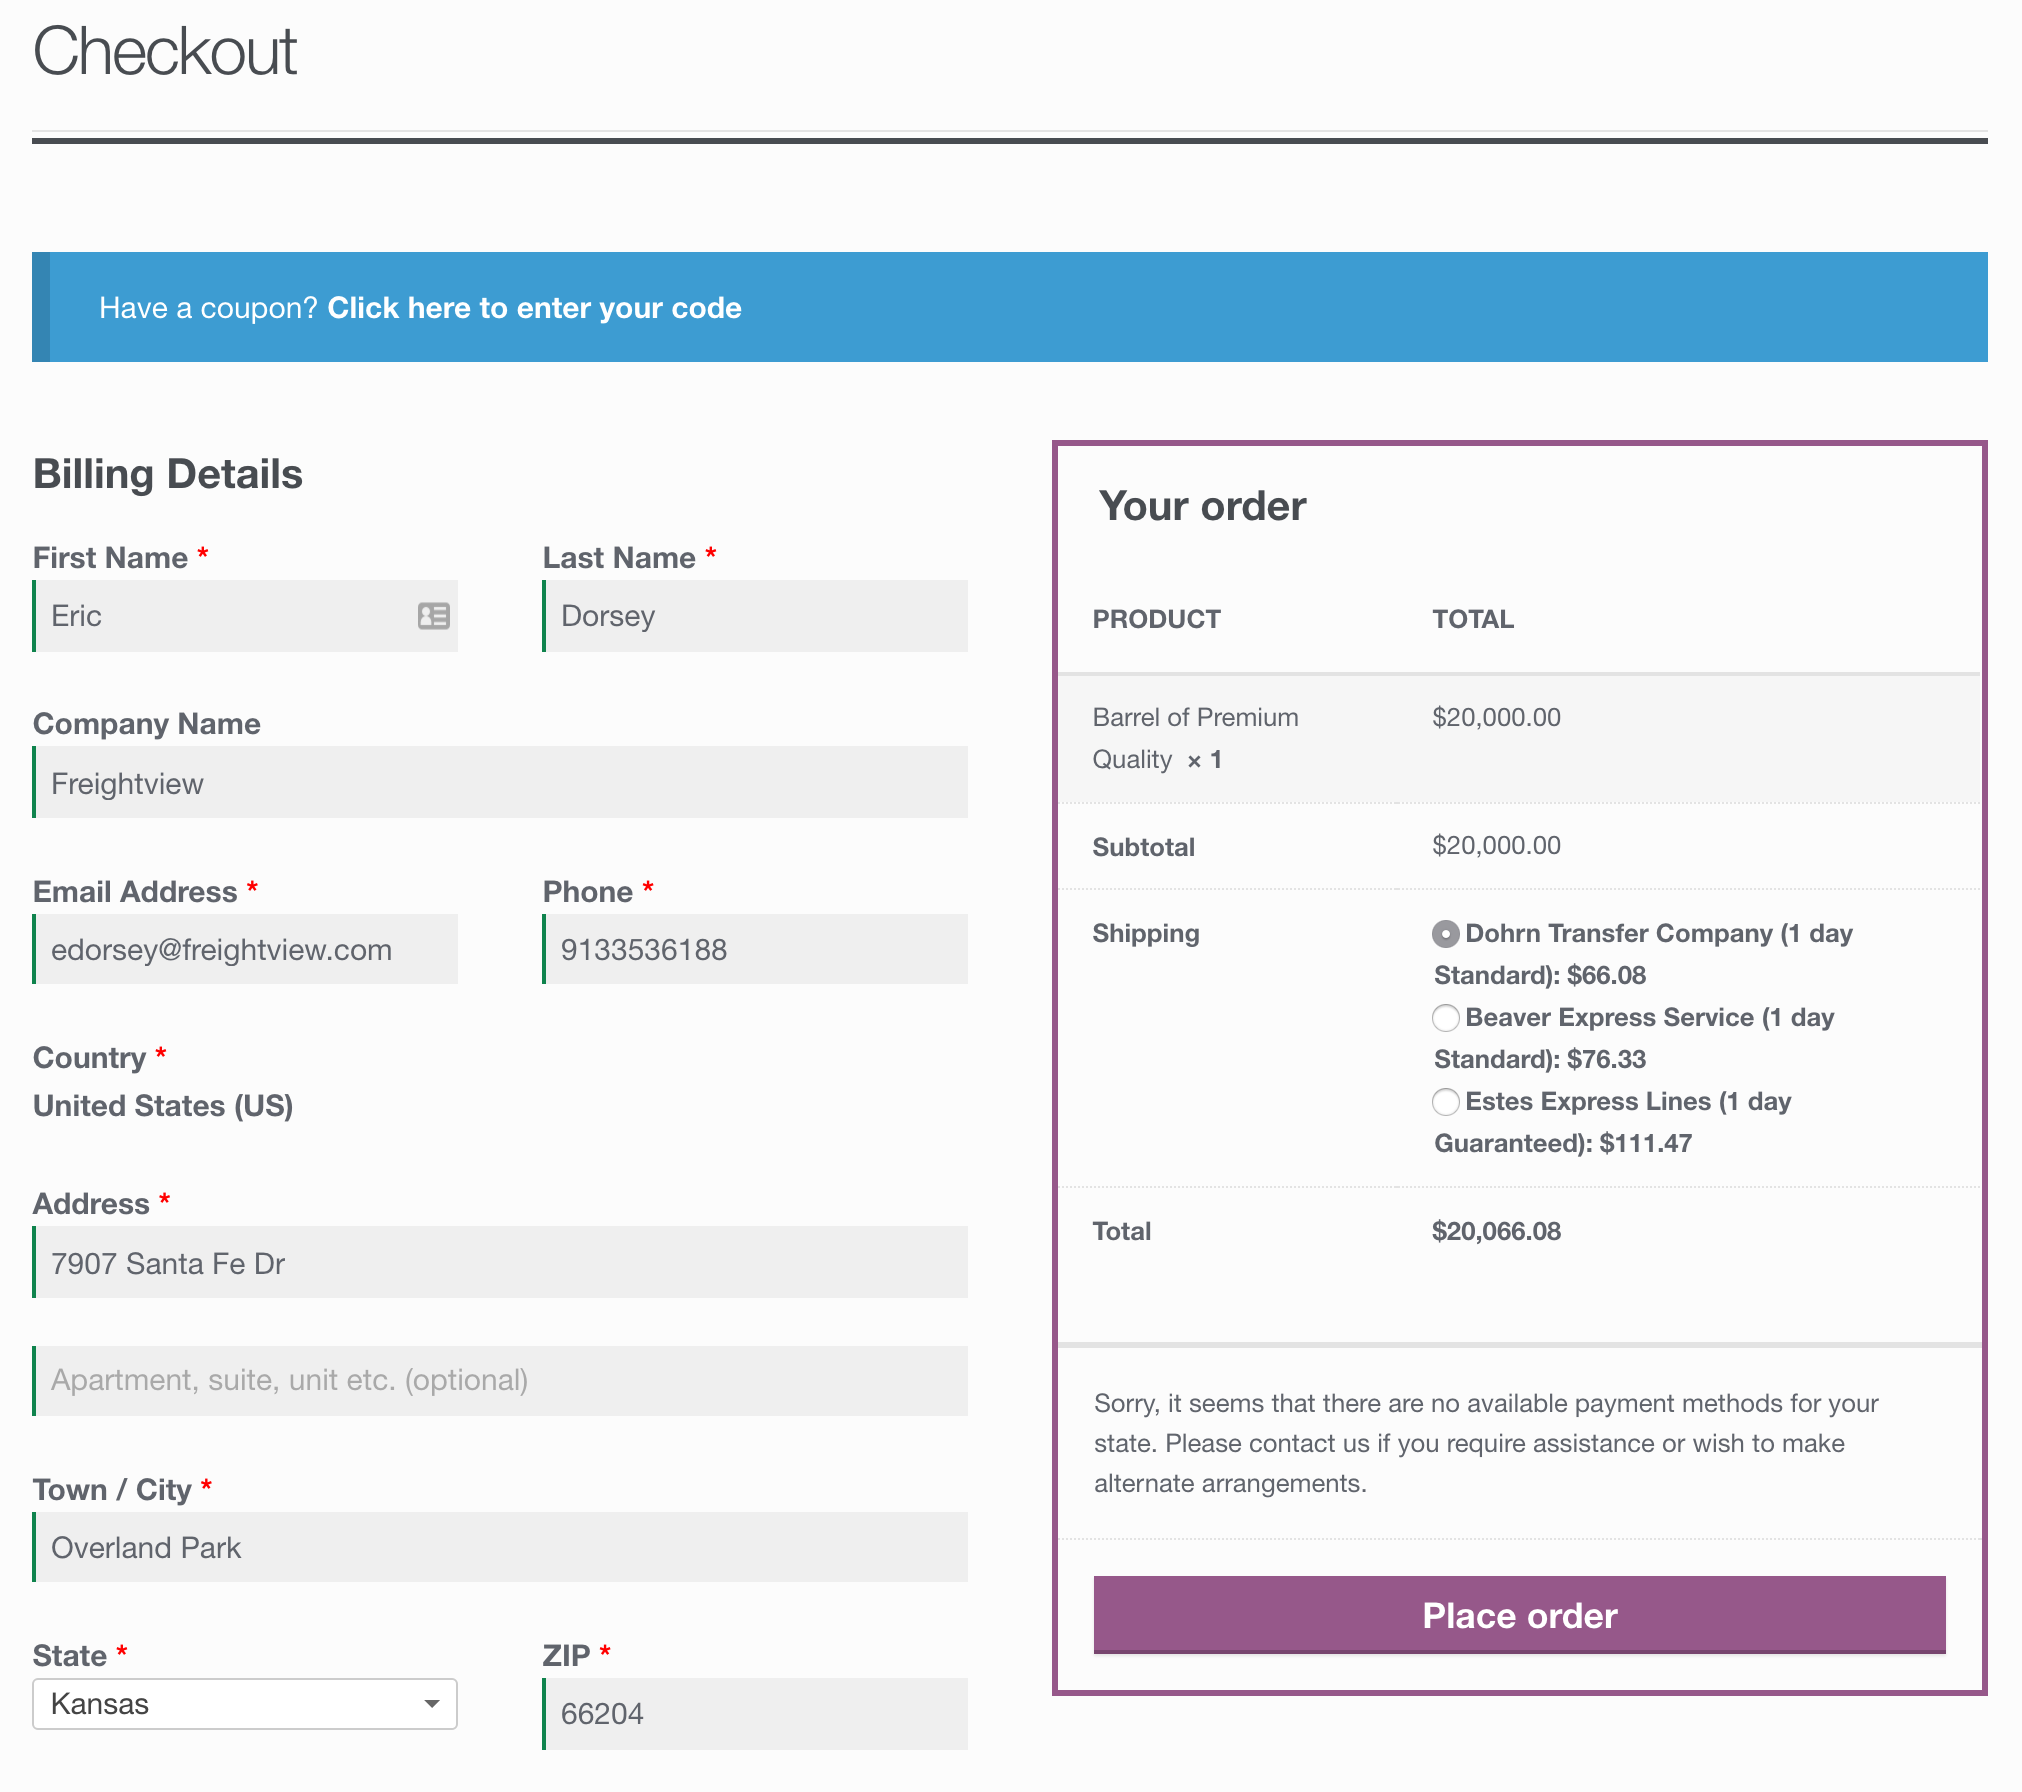Open the State dropdown showing Kansas

tap(245, 1704)
